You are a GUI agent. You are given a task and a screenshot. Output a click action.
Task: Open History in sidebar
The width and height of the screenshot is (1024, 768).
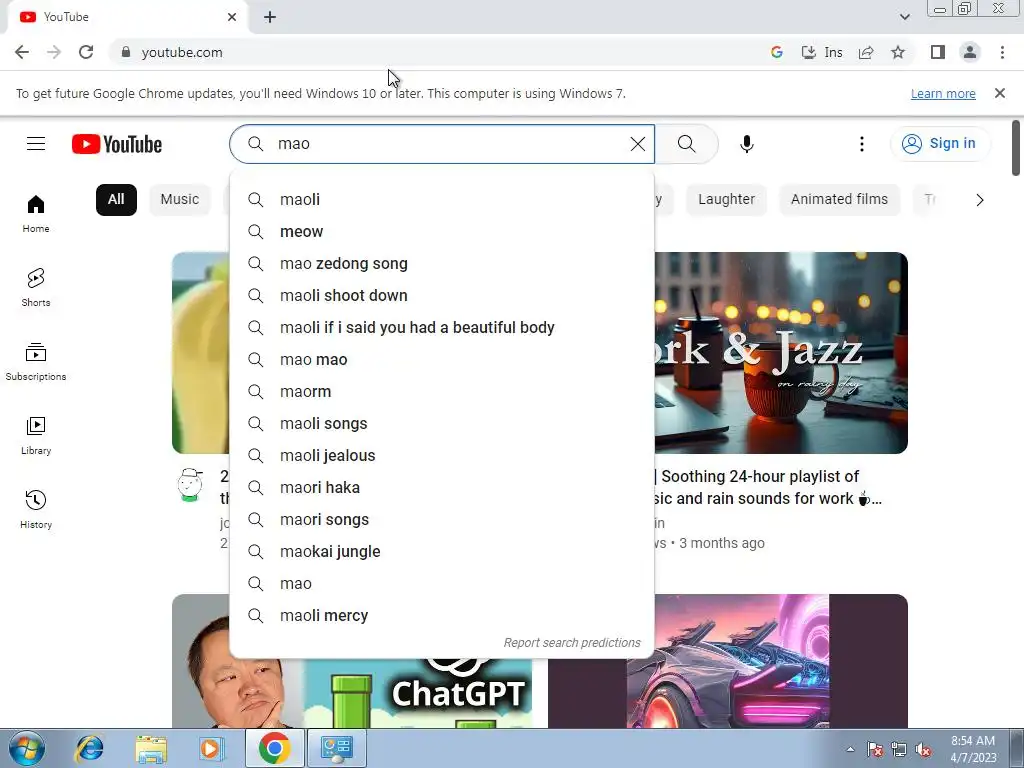[36, 509]
